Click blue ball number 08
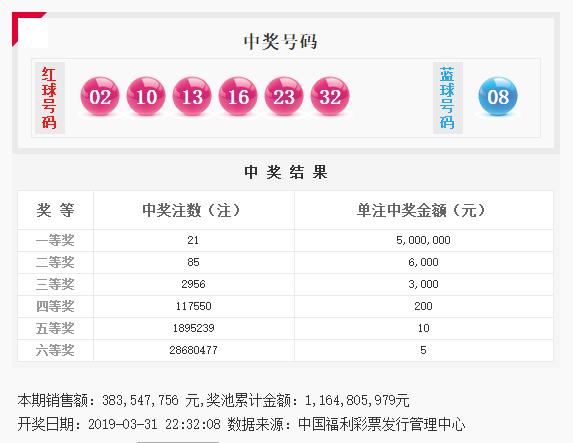 point(498,96)
